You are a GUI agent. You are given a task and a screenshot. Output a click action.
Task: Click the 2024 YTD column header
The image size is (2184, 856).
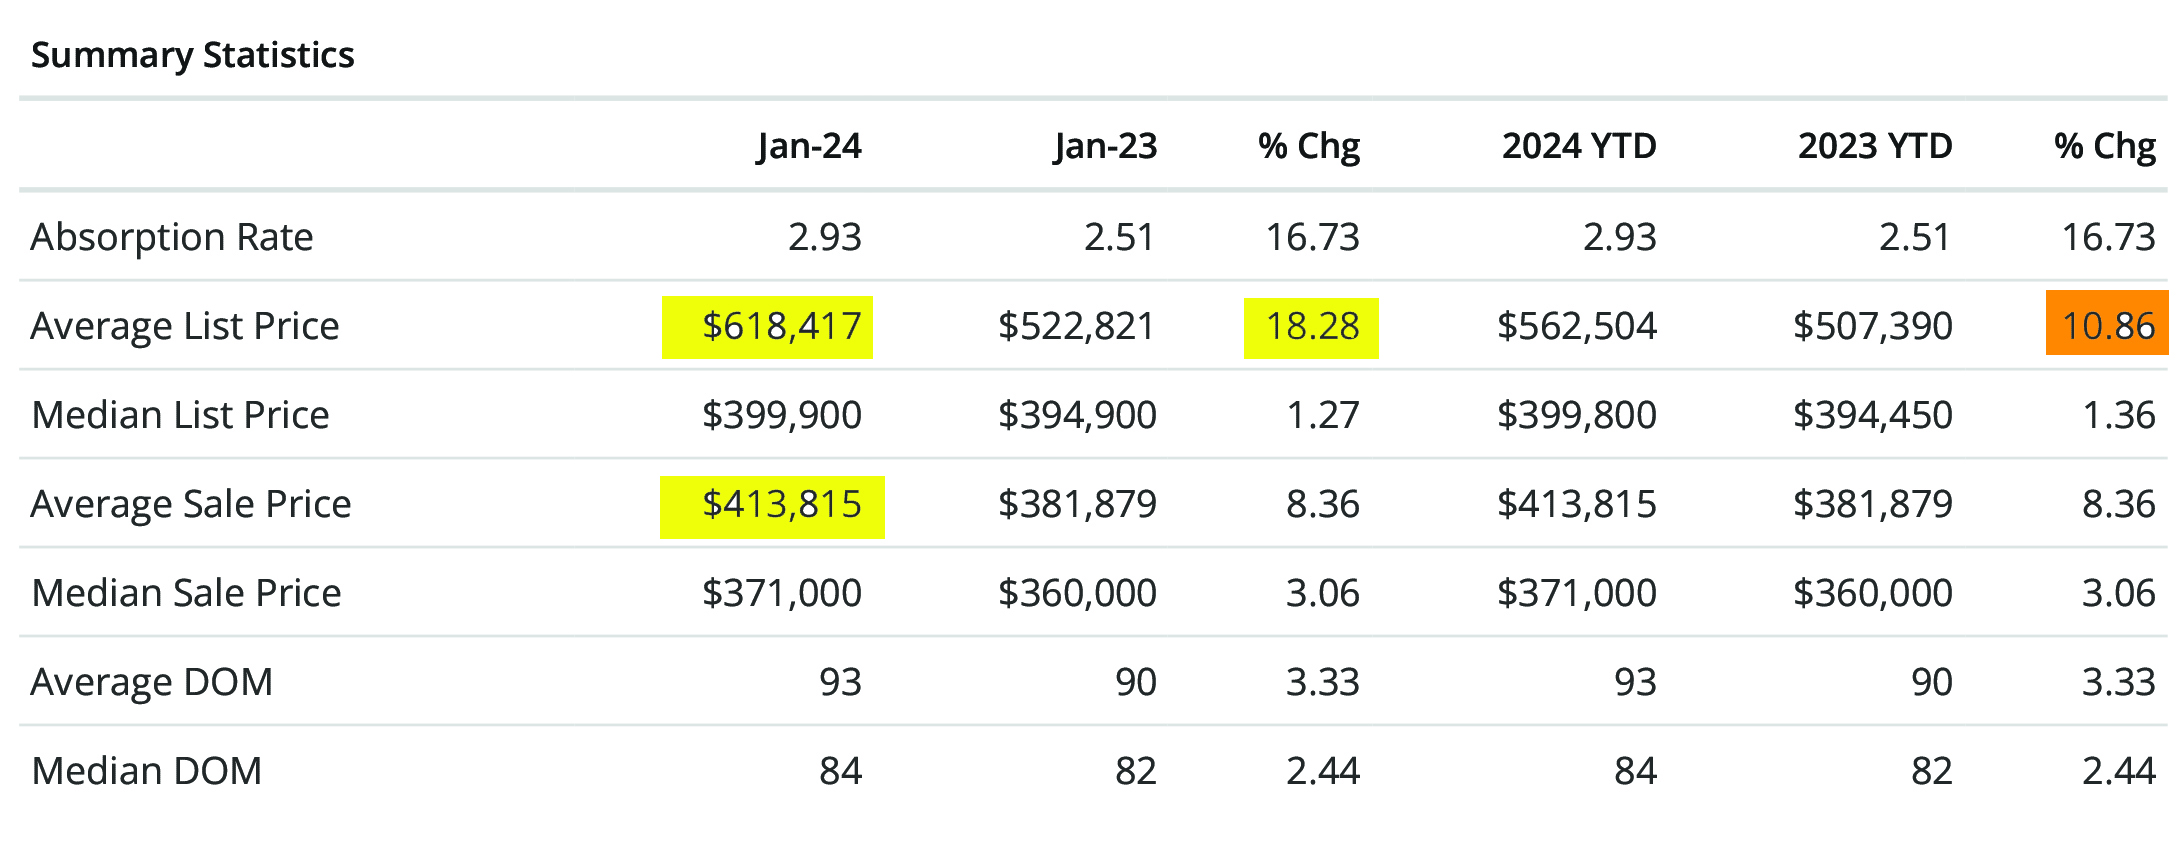point(1579,146)
